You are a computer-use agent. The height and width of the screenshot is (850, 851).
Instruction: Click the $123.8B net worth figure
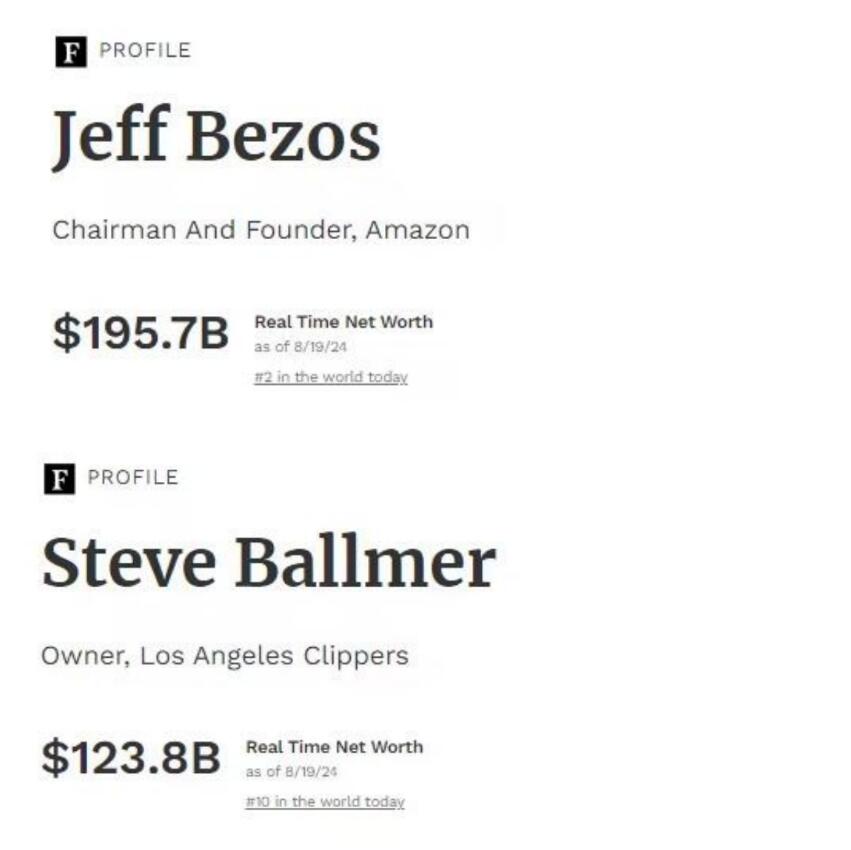131,757
